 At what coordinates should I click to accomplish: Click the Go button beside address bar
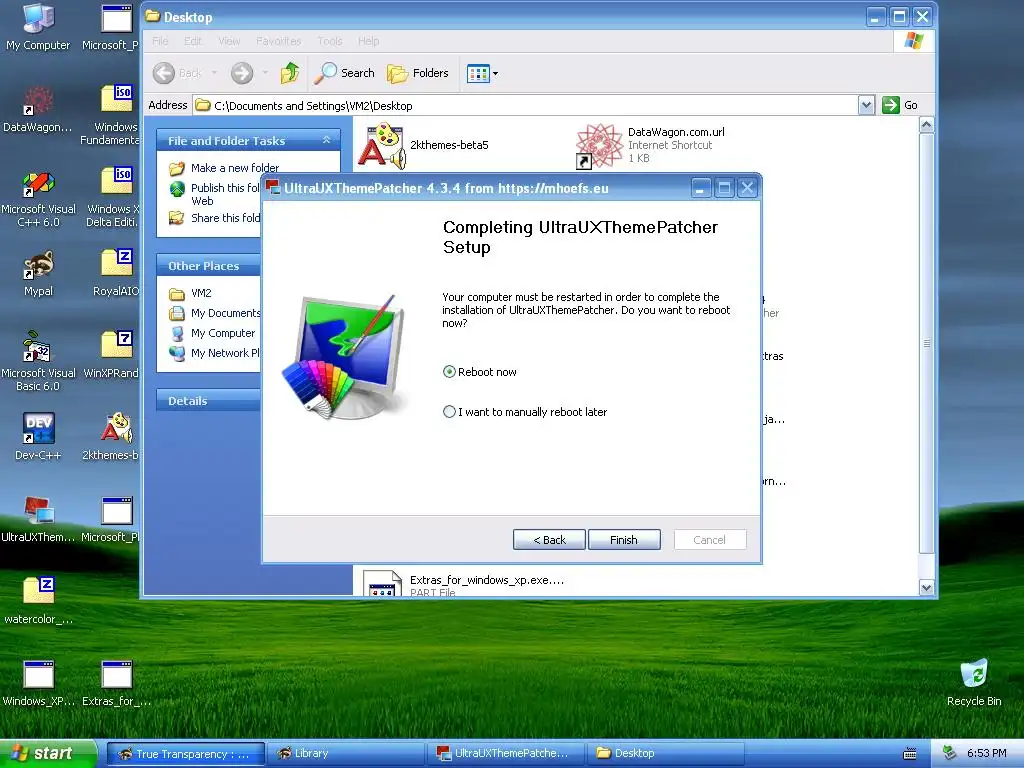pos(900,105)
